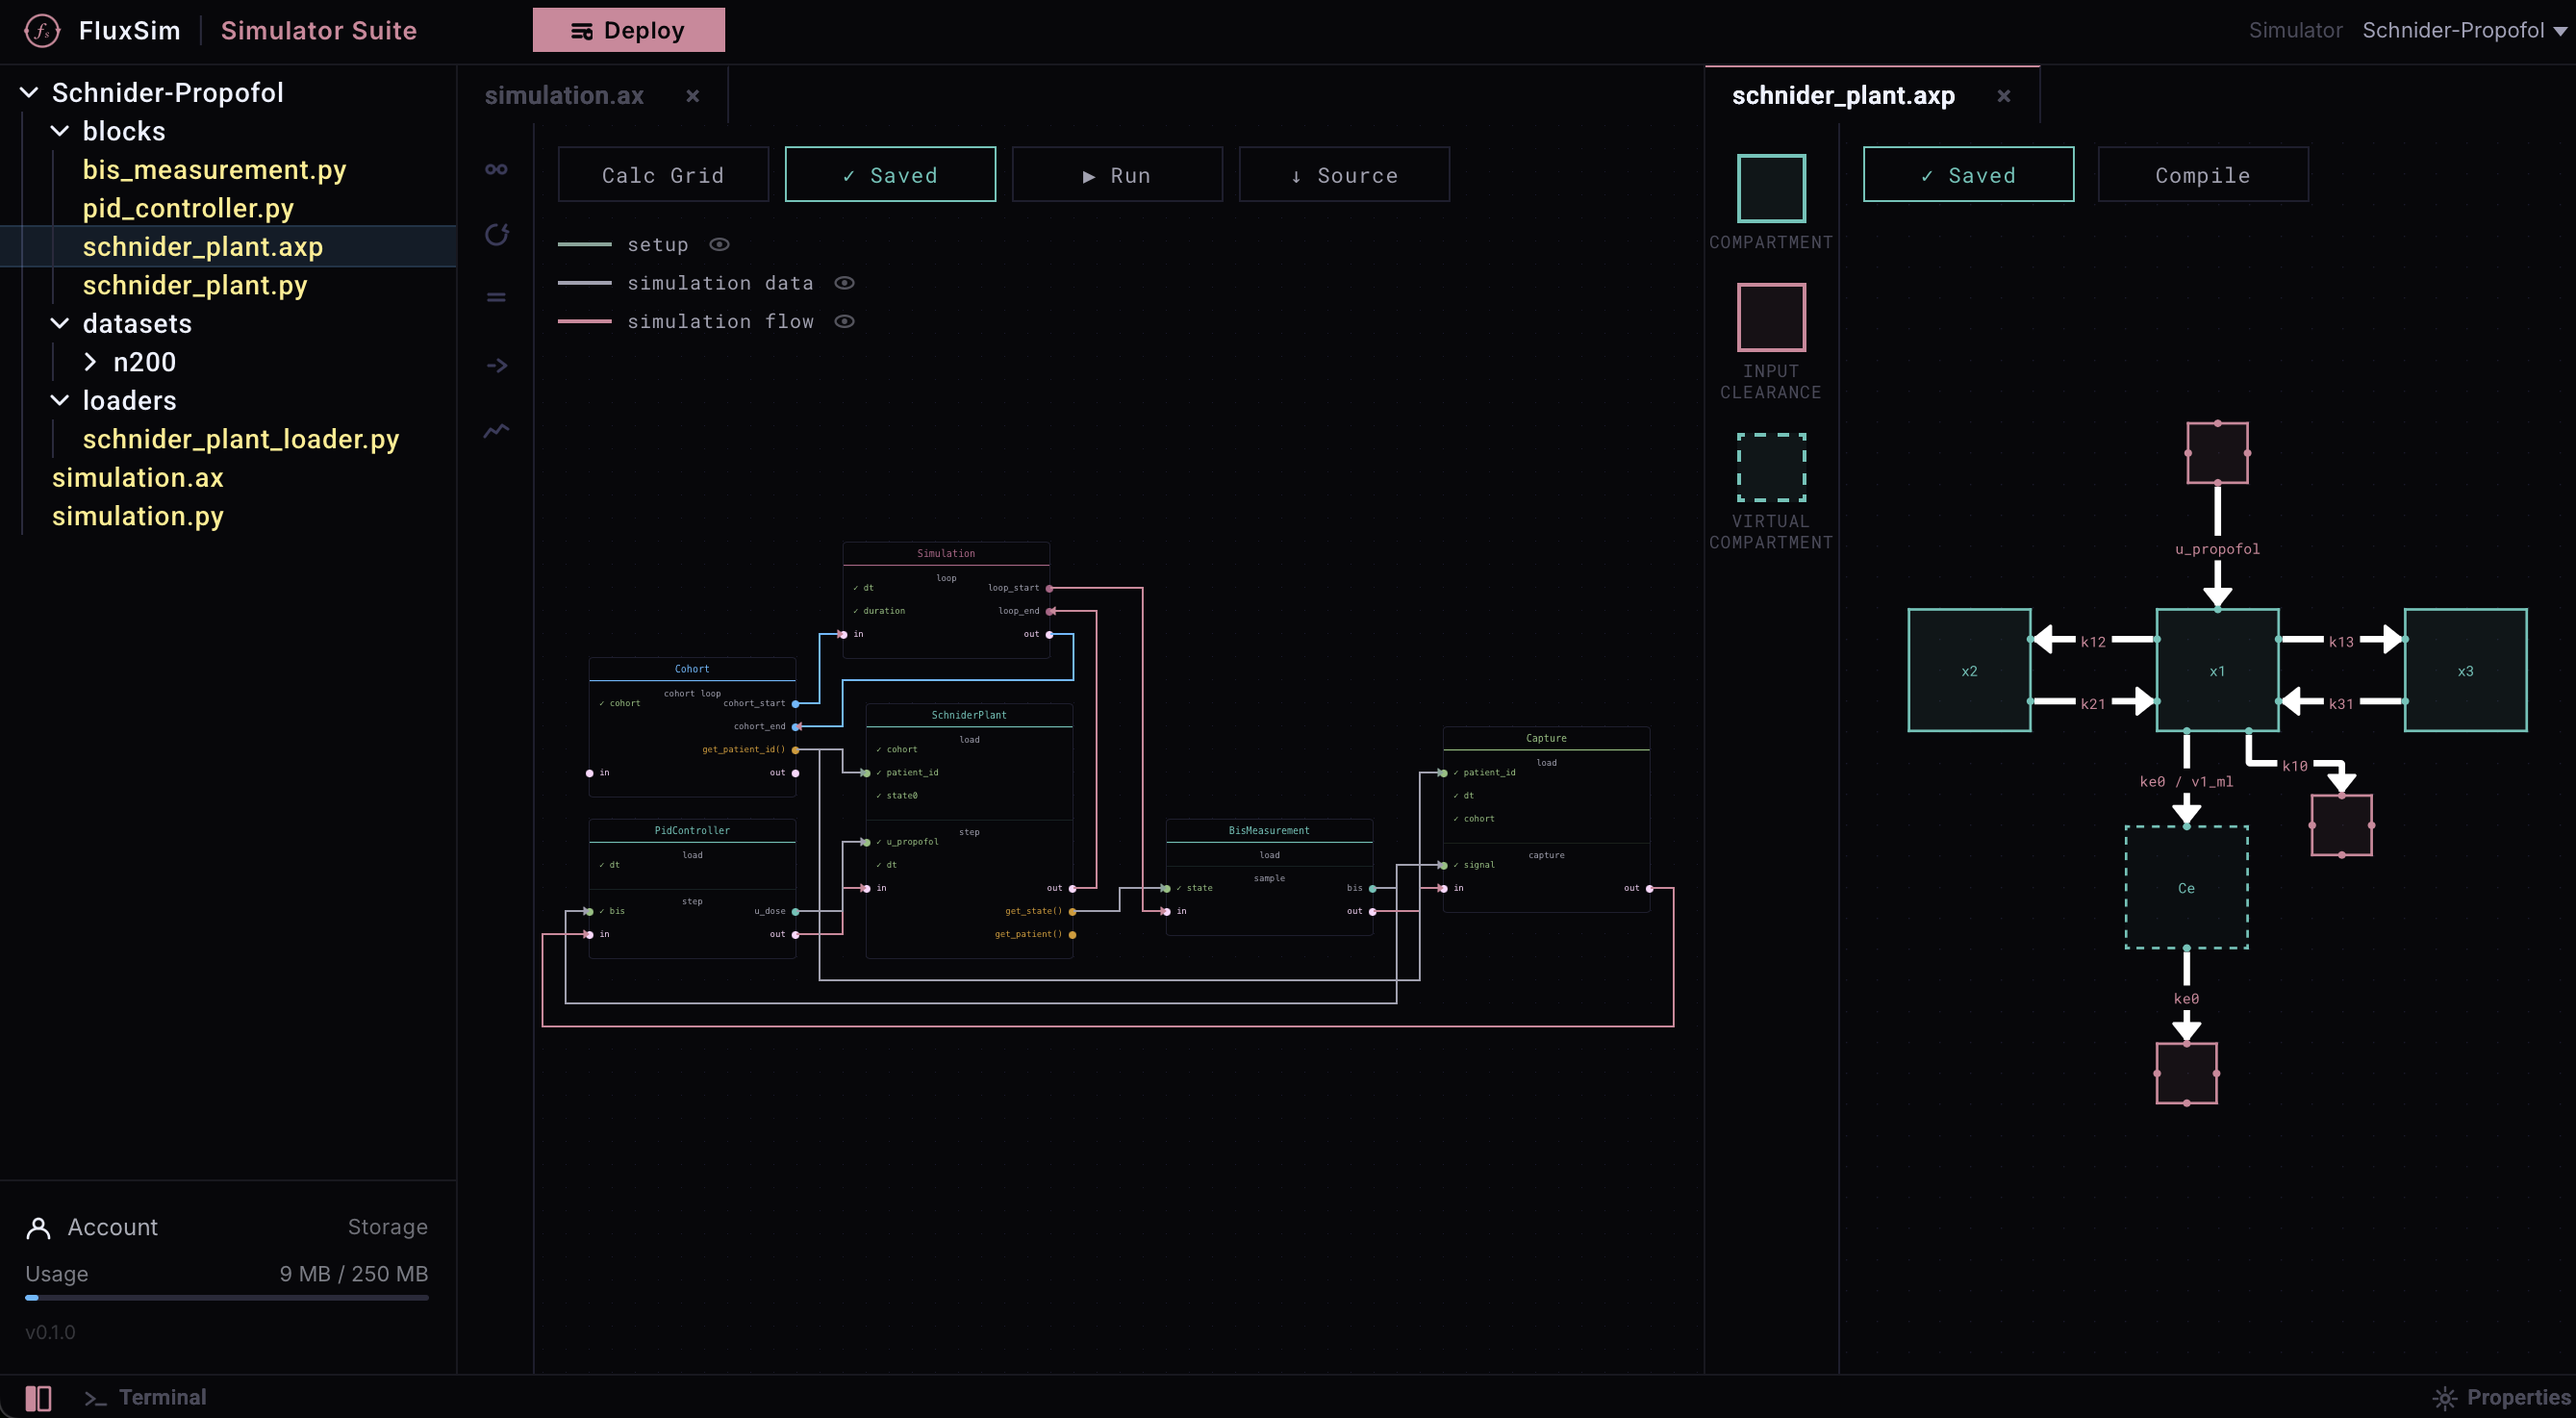
Task: Click the k12 rate arrow label
Action: click(2093, 642)
